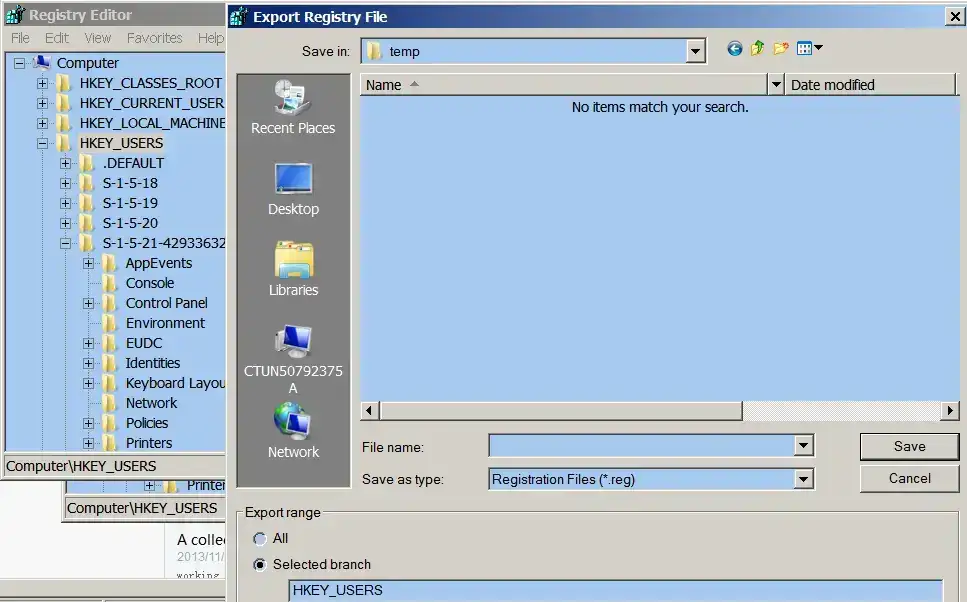Expand the Save as type dropdown
The height and width of the screenshot is (602, 967).
tap(803, 479)
